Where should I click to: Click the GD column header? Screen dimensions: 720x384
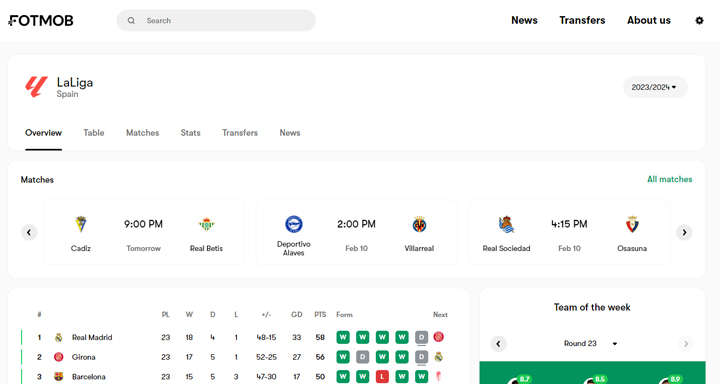tap(297, 315)
